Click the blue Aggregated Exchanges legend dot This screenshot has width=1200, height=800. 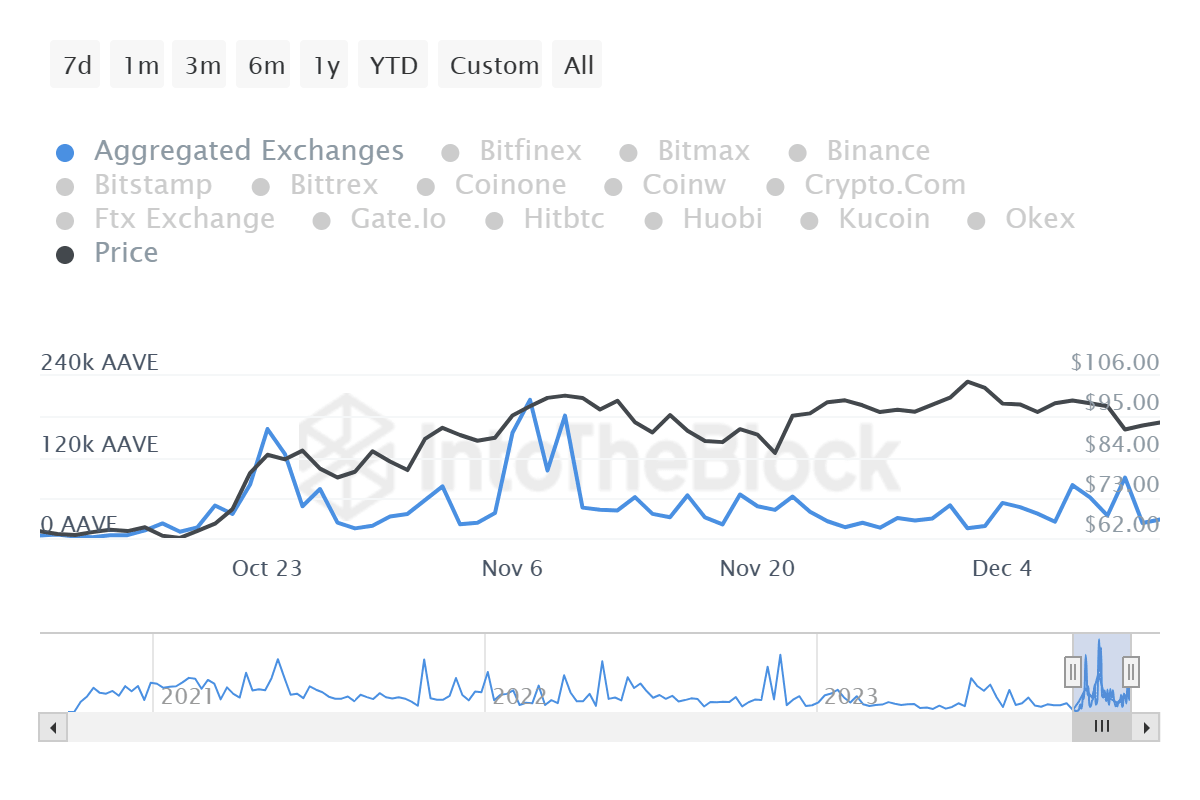pyautogui.click(x=65, y=153)
